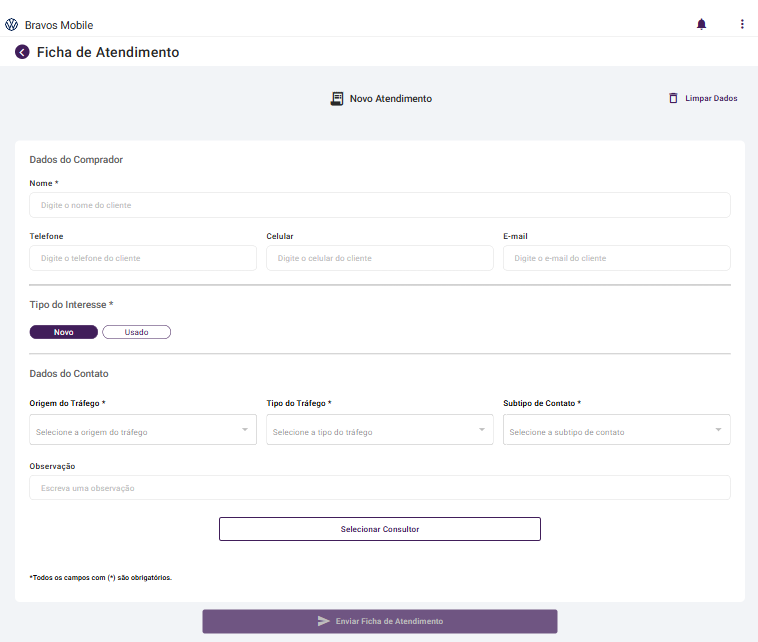Go back with the arrow icon

tap(22, 52)
